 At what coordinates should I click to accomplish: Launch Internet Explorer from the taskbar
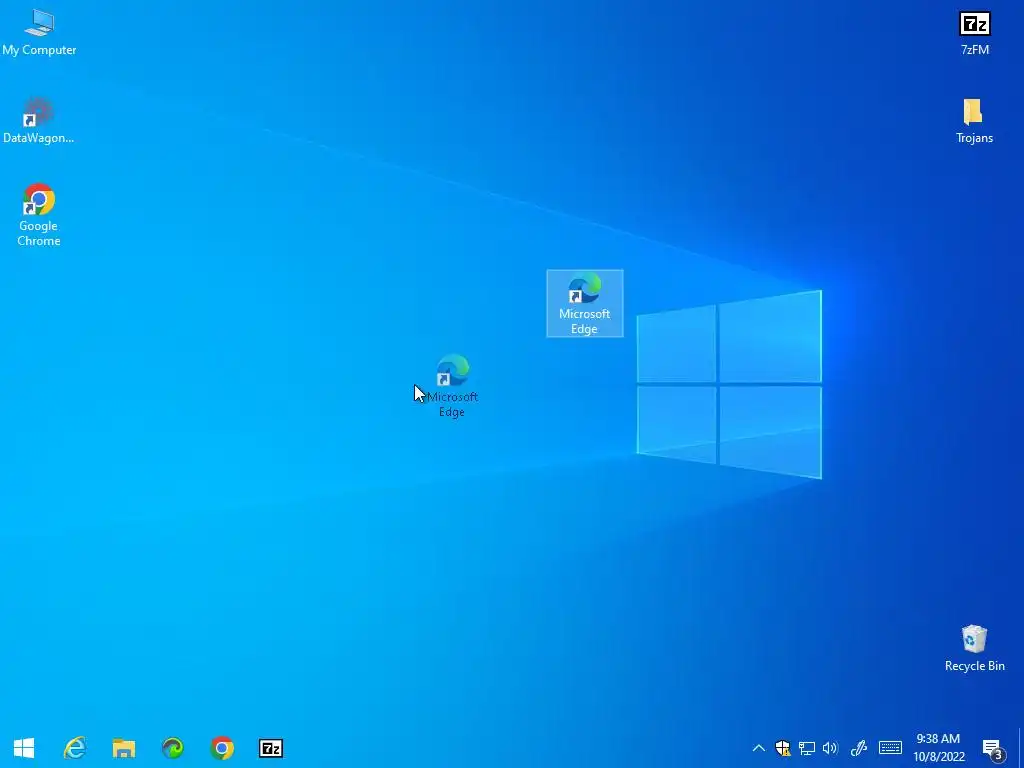pyautogui.click(x=74, y=748)
